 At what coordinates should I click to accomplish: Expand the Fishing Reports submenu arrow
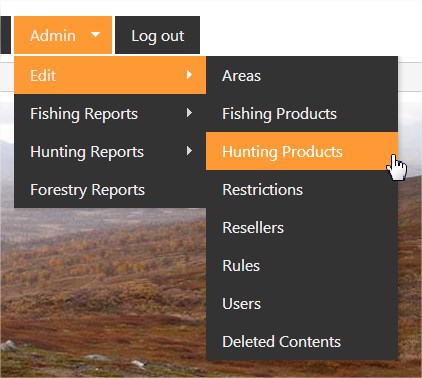(x=189, y=113)
